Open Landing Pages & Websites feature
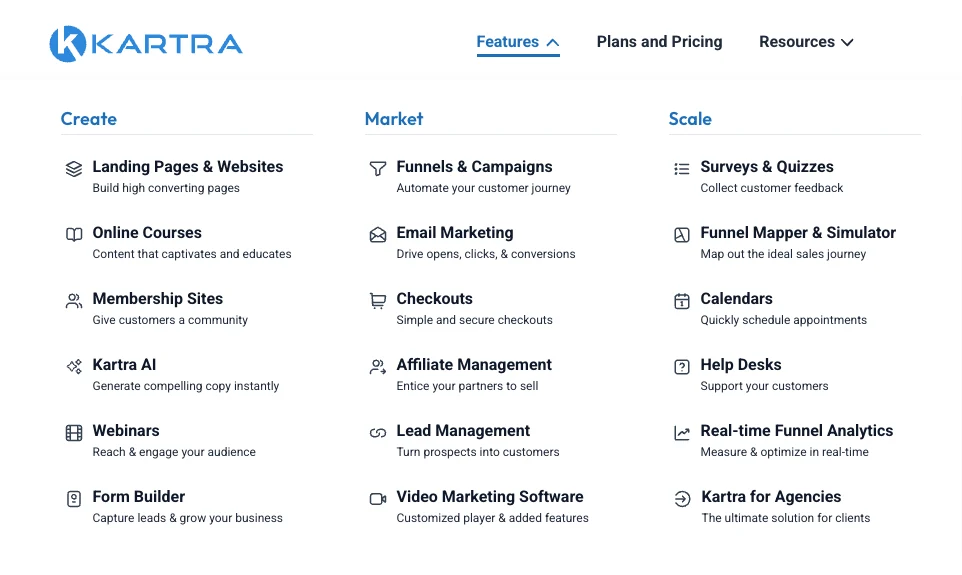Image resolution: width=962 pixels, height=575 pixels. point(188,167)
